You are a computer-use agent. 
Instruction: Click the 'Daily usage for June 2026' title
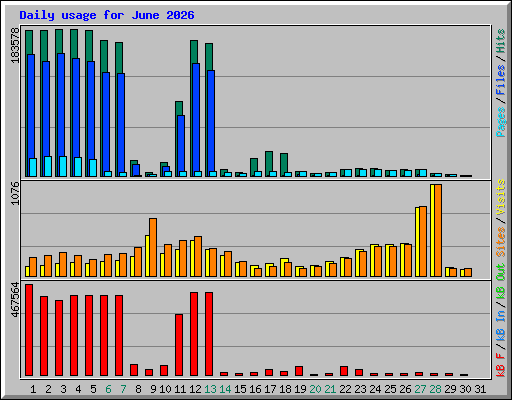[107, 15]
